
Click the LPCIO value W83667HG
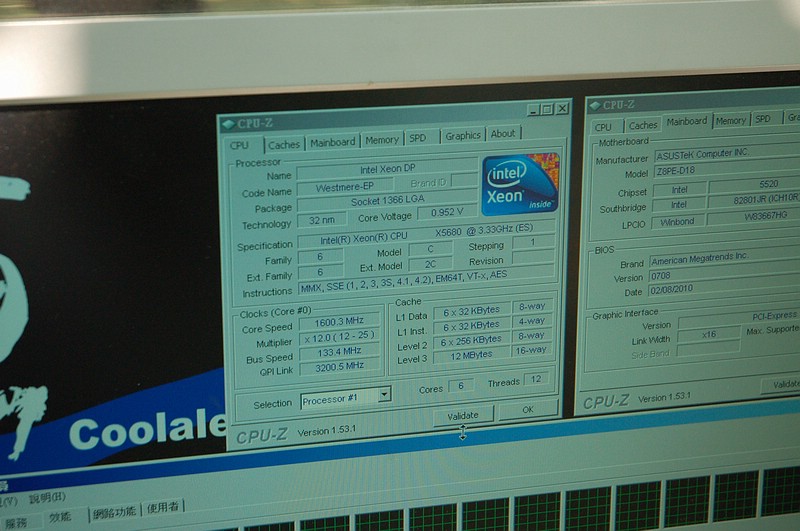(754, 216)
